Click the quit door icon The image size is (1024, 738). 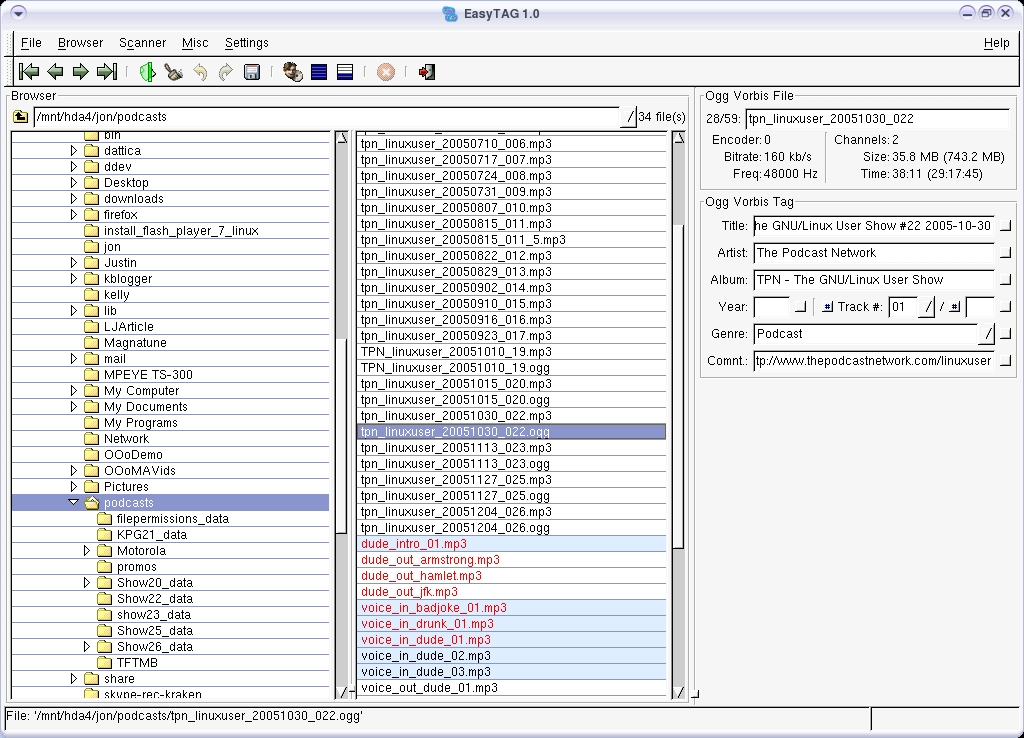[x=427, y=72]
